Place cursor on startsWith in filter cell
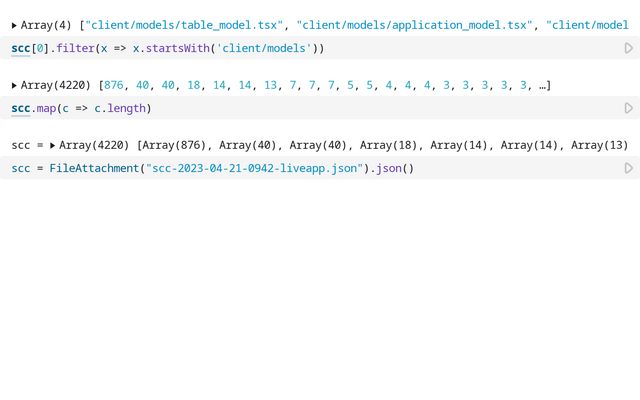The width and height of the screenshot is (640, 400). click(x=174, y=48)
